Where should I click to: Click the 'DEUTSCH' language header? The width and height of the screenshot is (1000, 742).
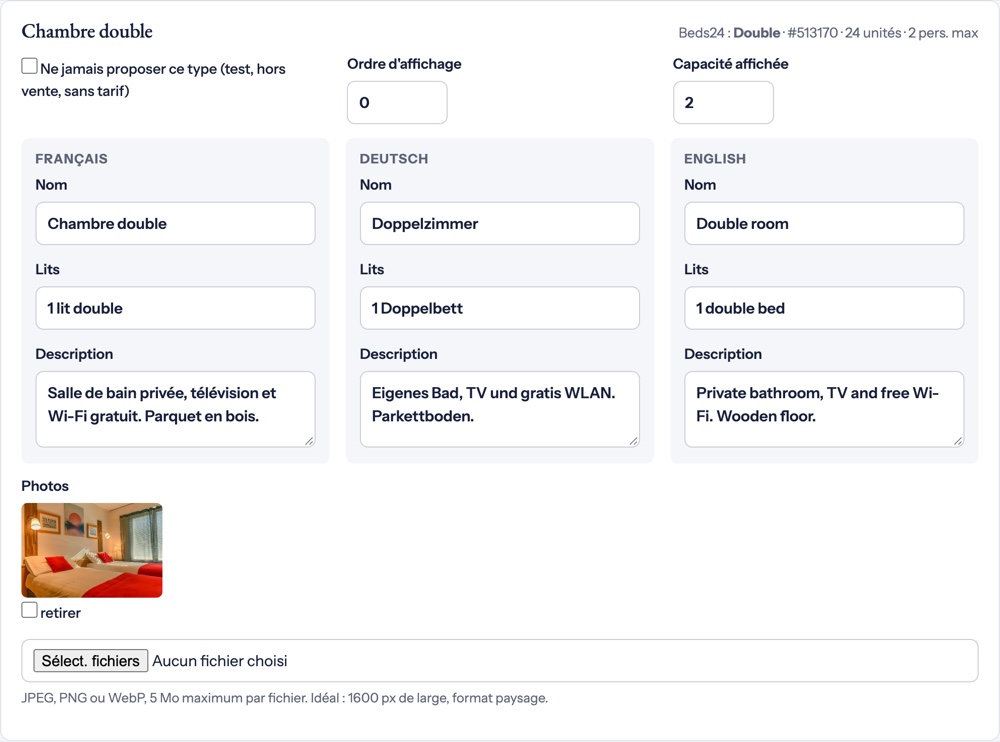point(394,159)
